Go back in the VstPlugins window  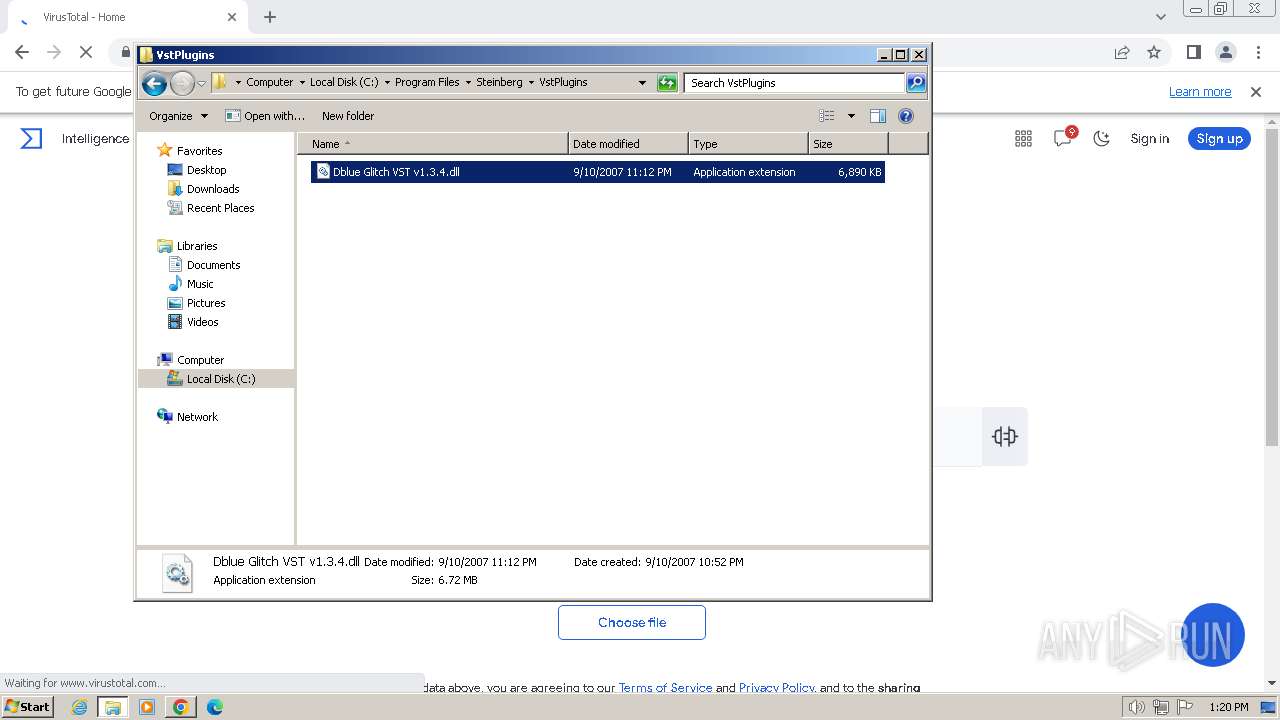(154, 83)
